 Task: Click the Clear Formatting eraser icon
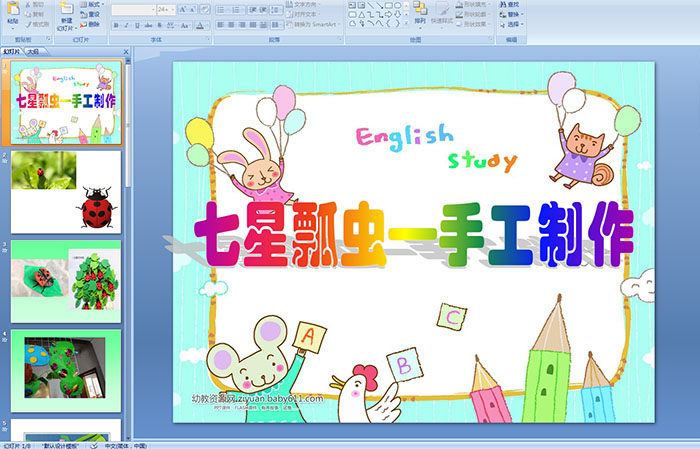click(205, 9)
